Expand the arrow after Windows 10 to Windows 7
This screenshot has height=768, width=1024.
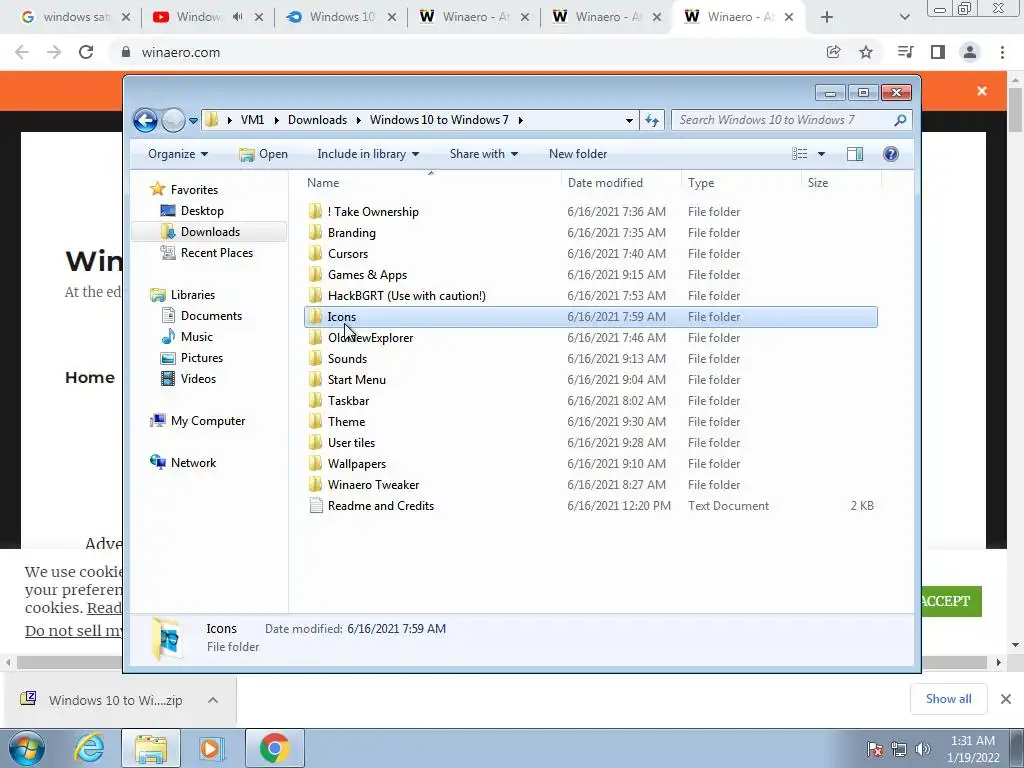(520, 120)
